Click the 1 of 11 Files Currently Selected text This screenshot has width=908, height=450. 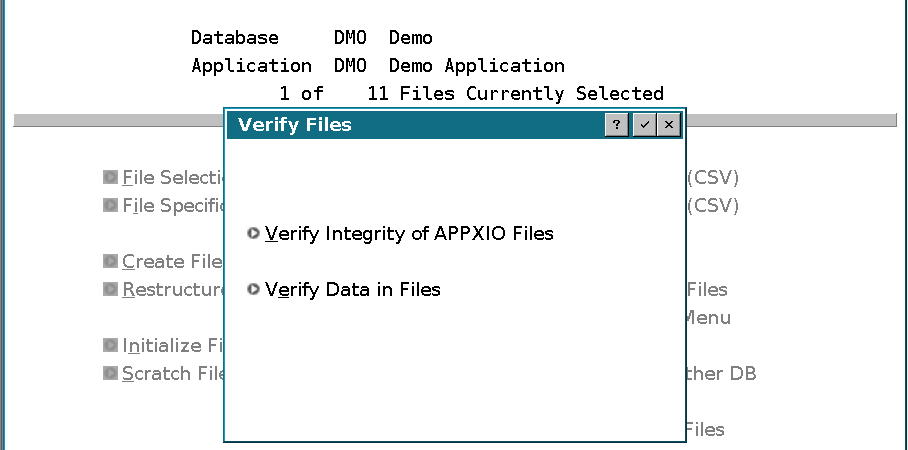tap(471, 94)
